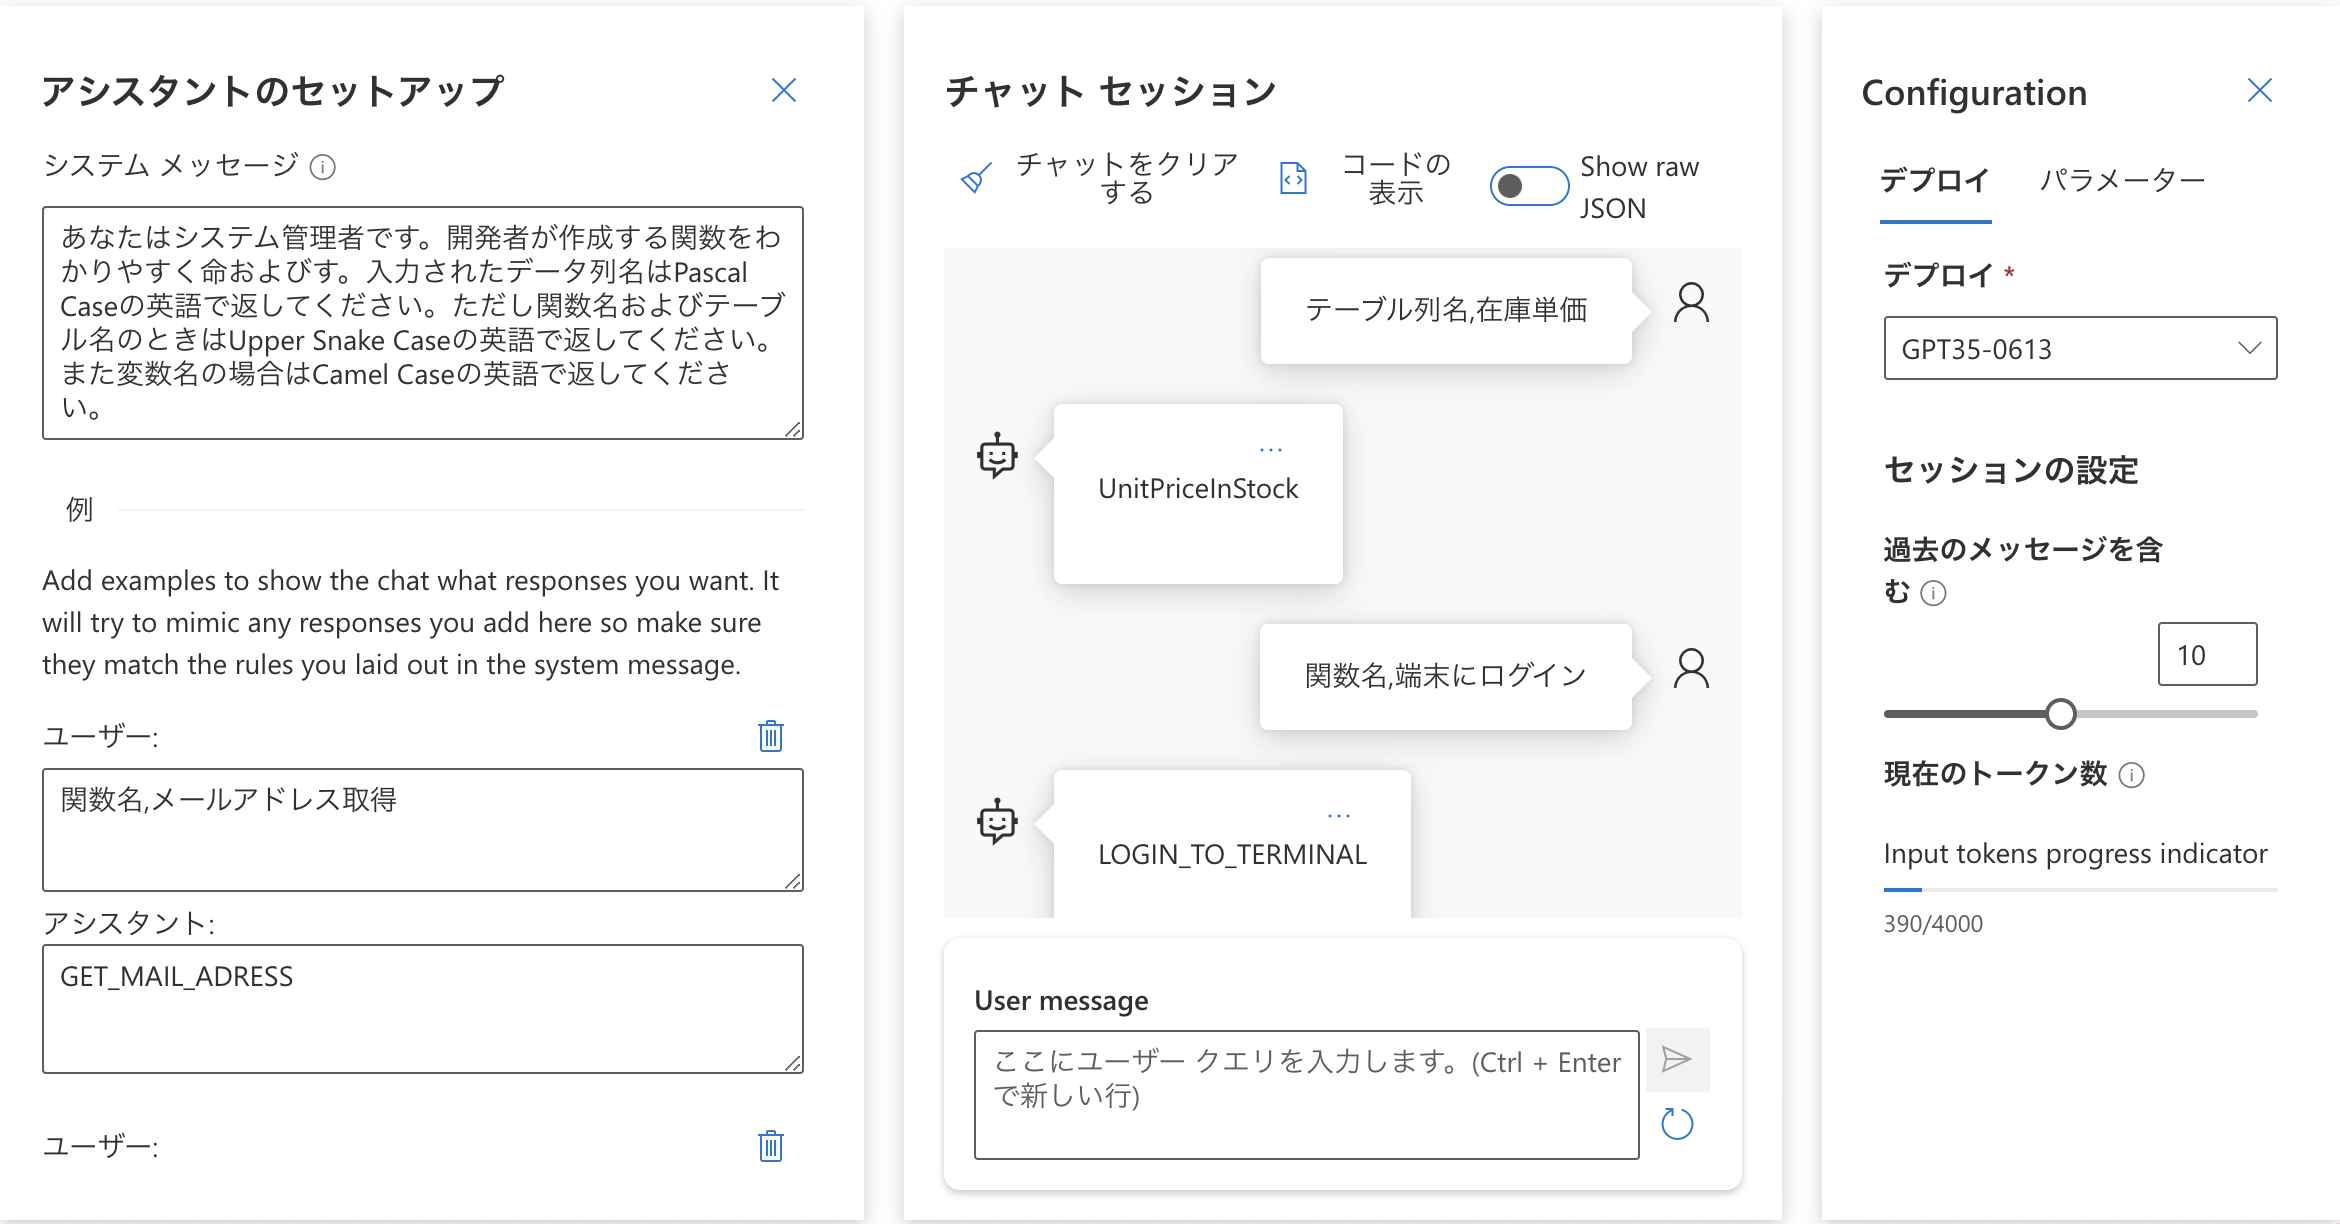Click the セッションの設定 heading
The image size is (2340, 1224).
tap(2011, 470)
